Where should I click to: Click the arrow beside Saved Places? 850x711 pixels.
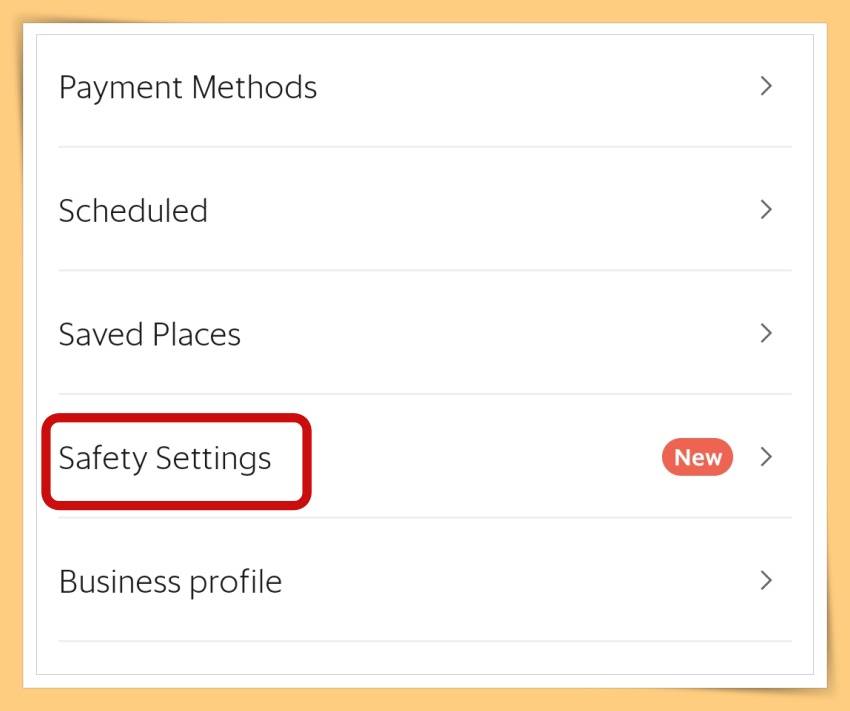click(x=766, y=333)
